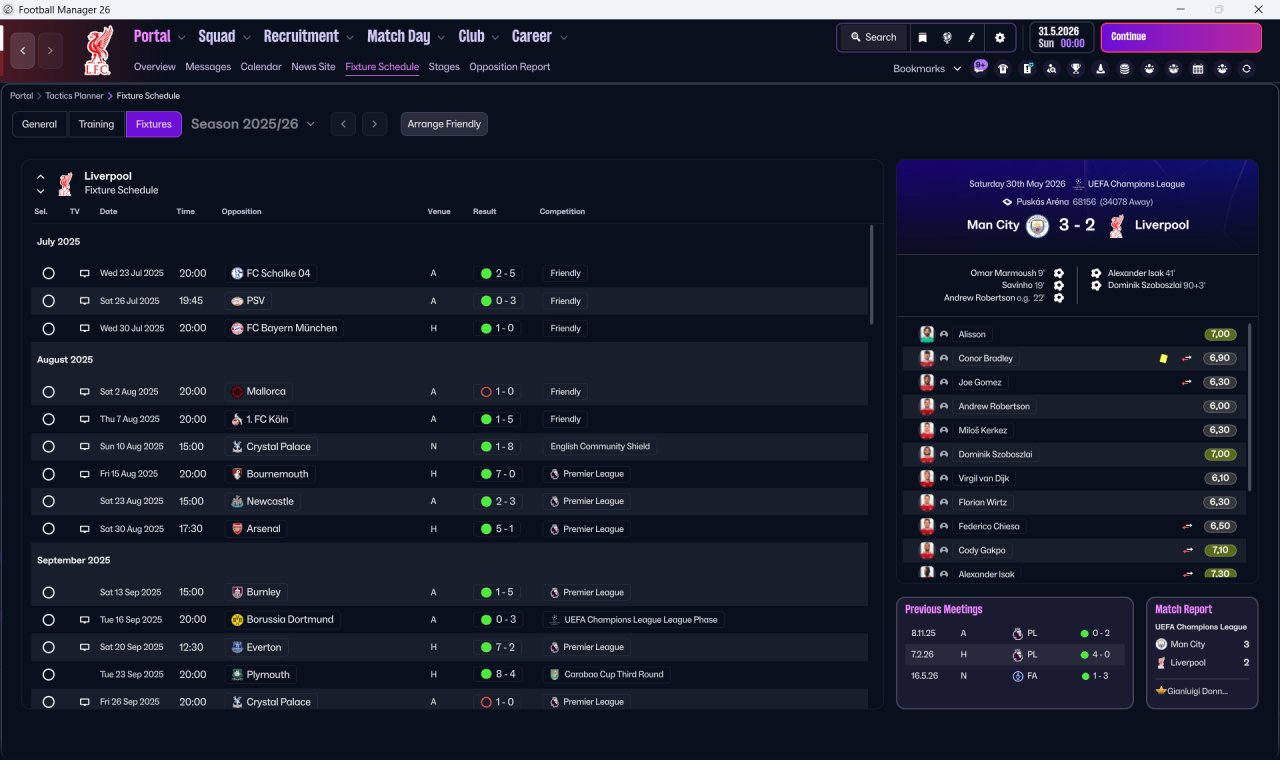Select the Everton fixture radio button

(x=48, y=647)
